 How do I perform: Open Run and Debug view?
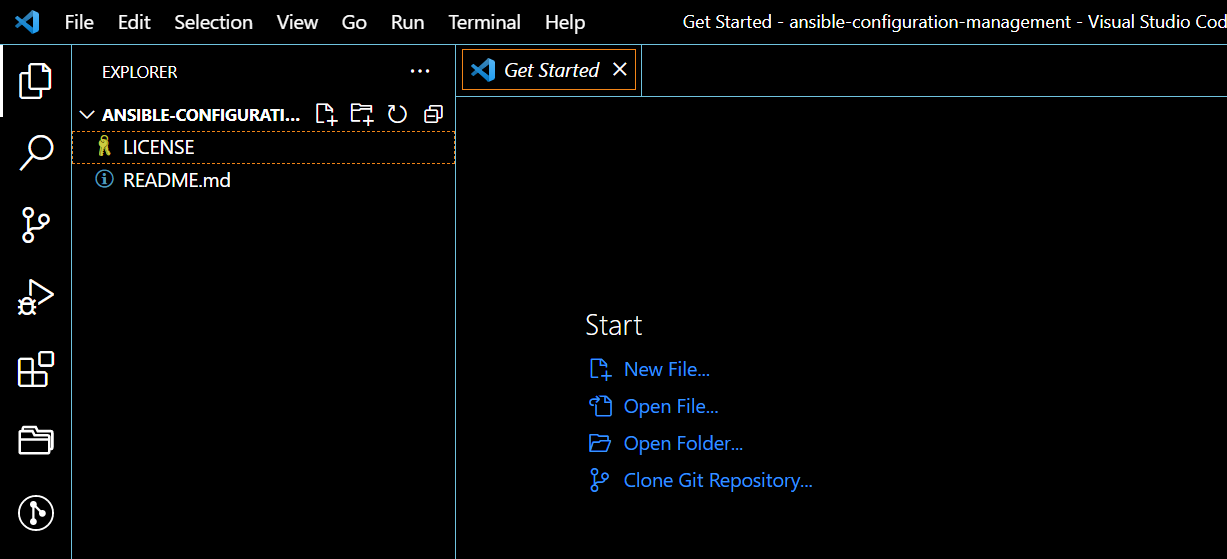(36, 297)
